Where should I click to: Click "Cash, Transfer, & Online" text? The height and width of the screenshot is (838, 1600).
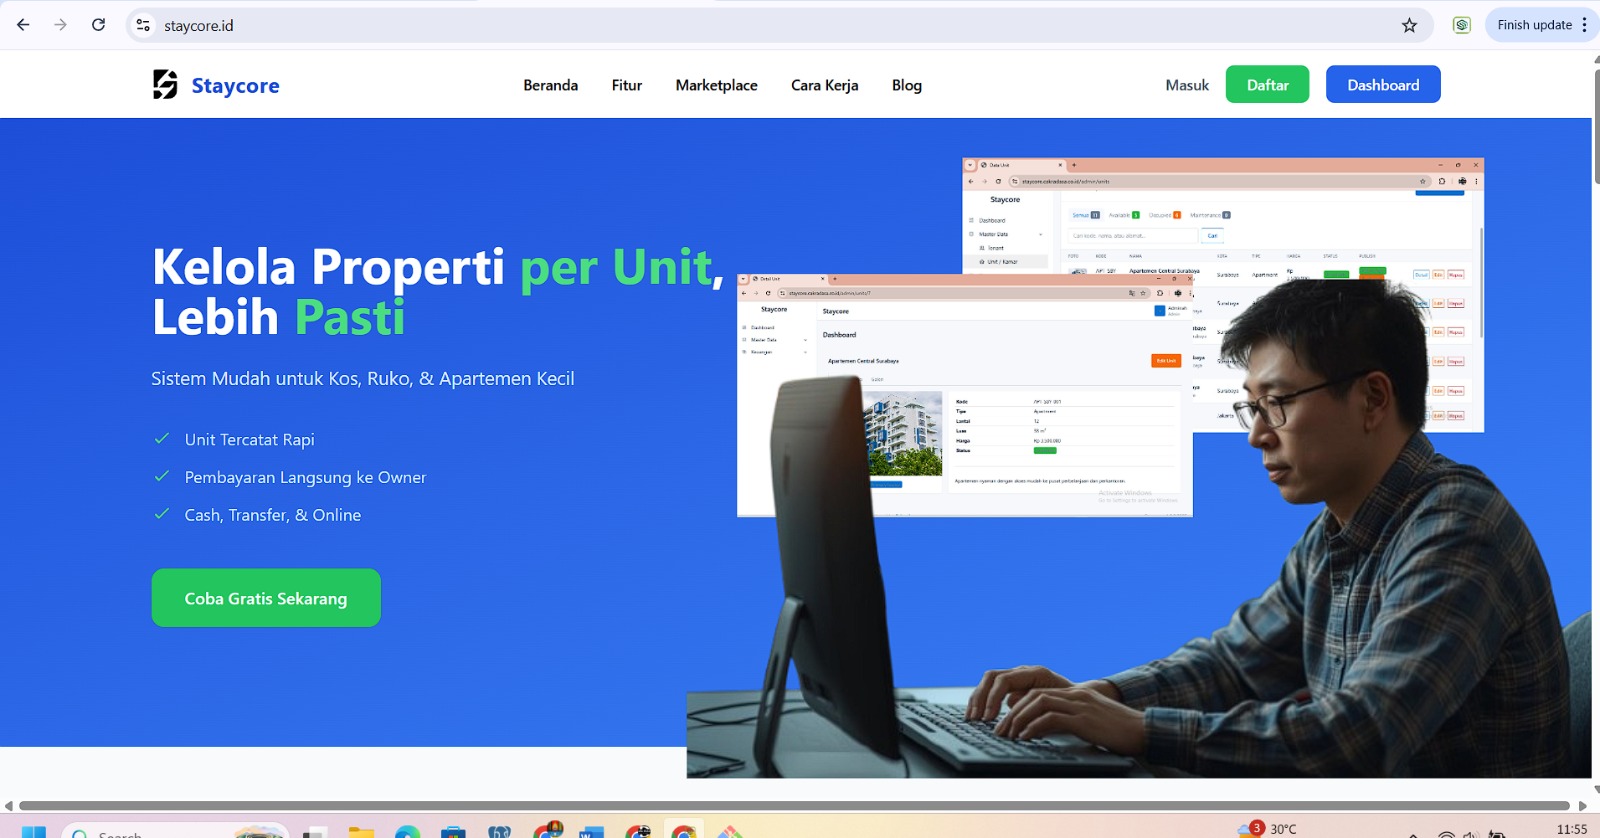click(x=272, y=515)
